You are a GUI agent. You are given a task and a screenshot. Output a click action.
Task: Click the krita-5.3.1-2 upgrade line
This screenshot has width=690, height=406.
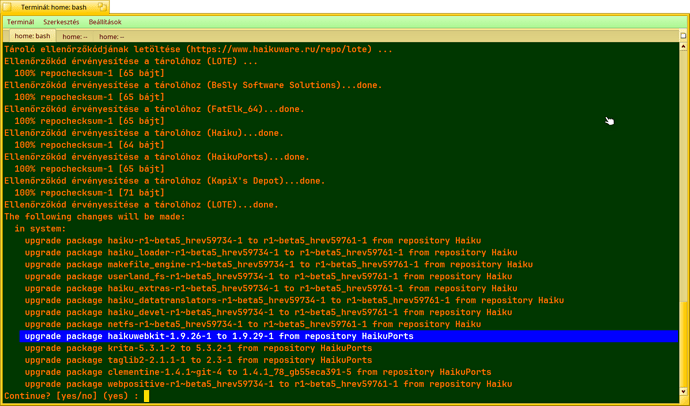pos(198,348)
